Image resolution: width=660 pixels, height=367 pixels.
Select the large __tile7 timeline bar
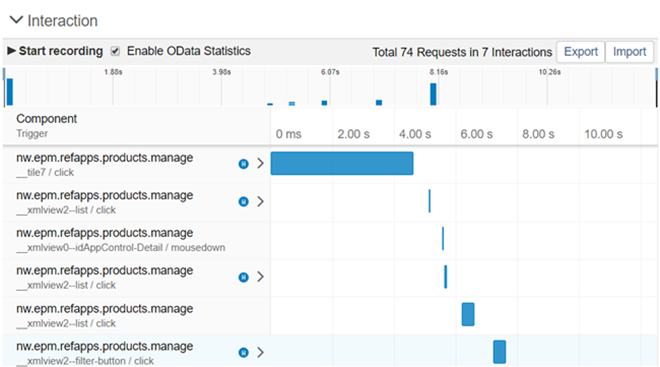(x=342, y=163)
